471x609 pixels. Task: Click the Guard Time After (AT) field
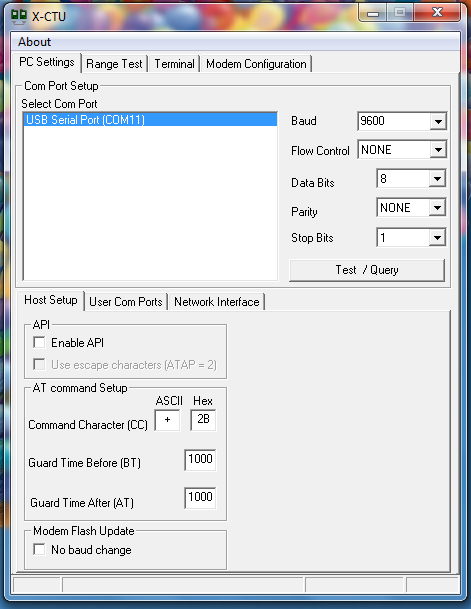click(x=200, y=498)
